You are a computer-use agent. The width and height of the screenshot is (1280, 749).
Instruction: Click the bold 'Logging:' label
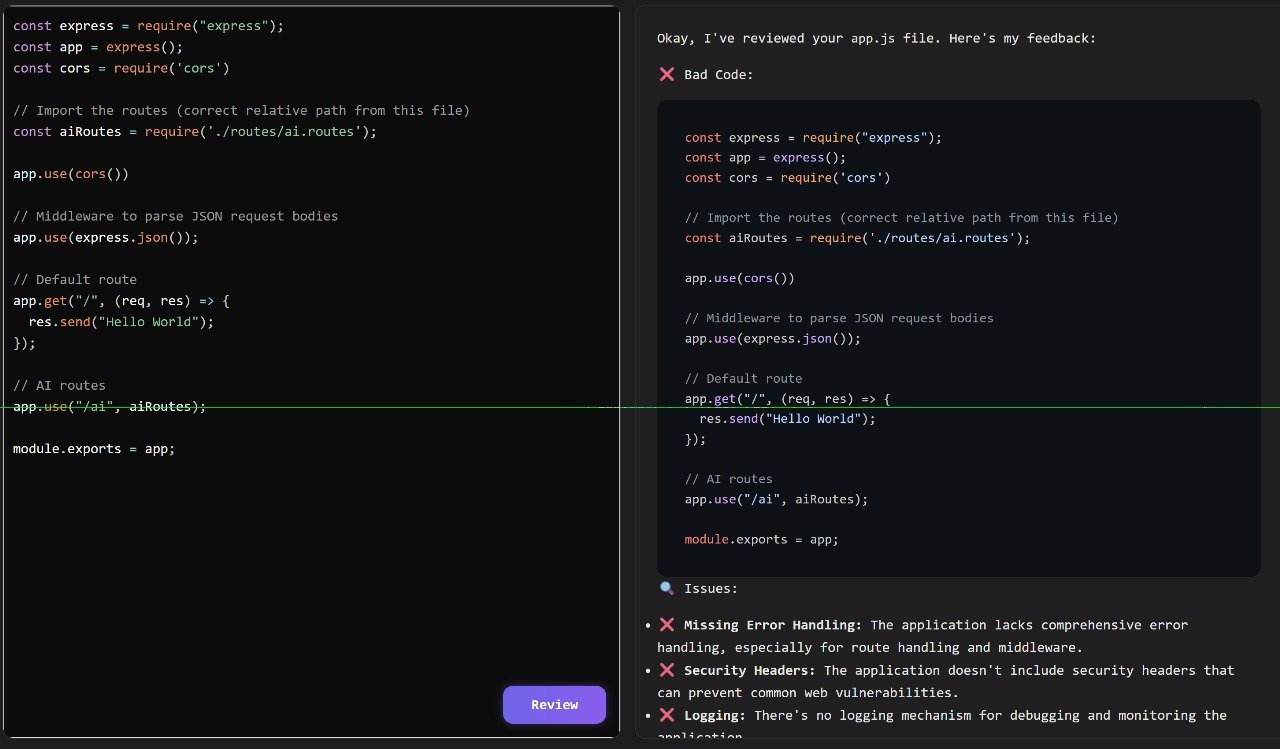coord(715,715)
